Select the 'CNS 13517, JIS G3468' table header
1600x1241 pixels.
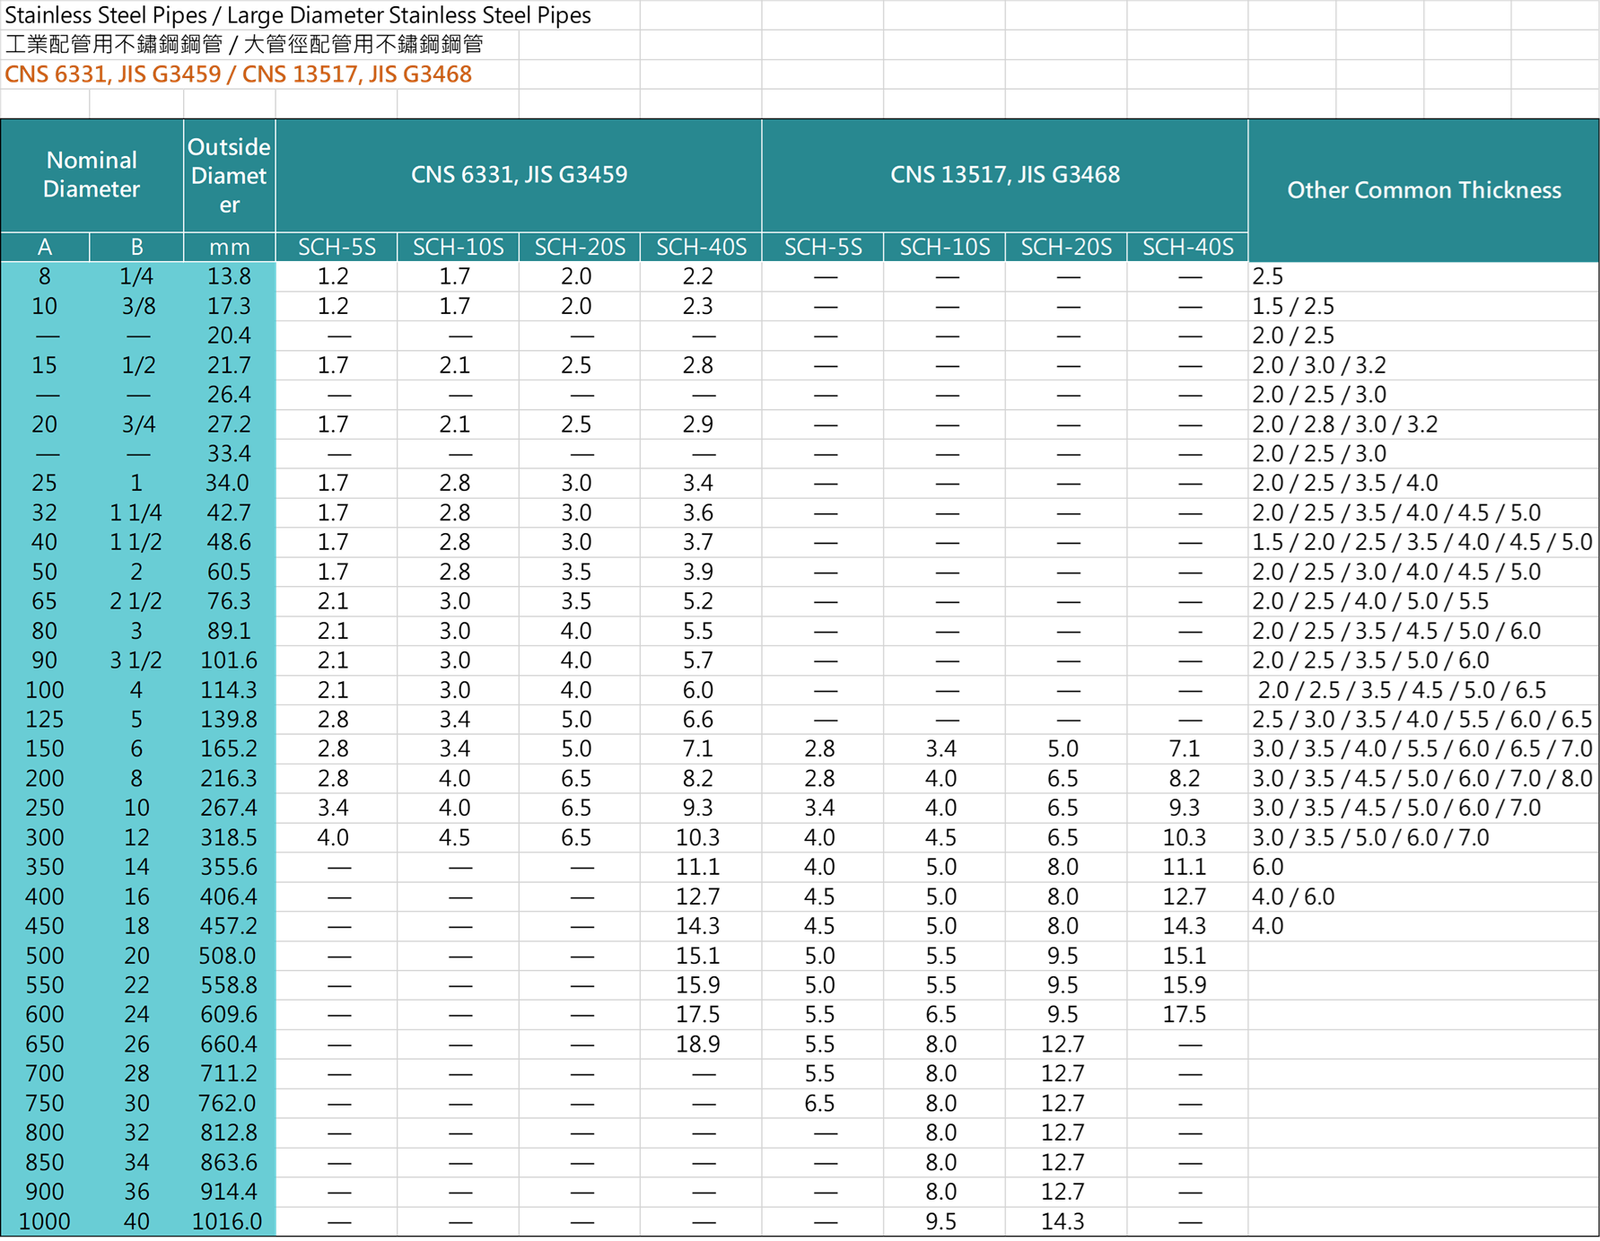tap(1005, 175)
